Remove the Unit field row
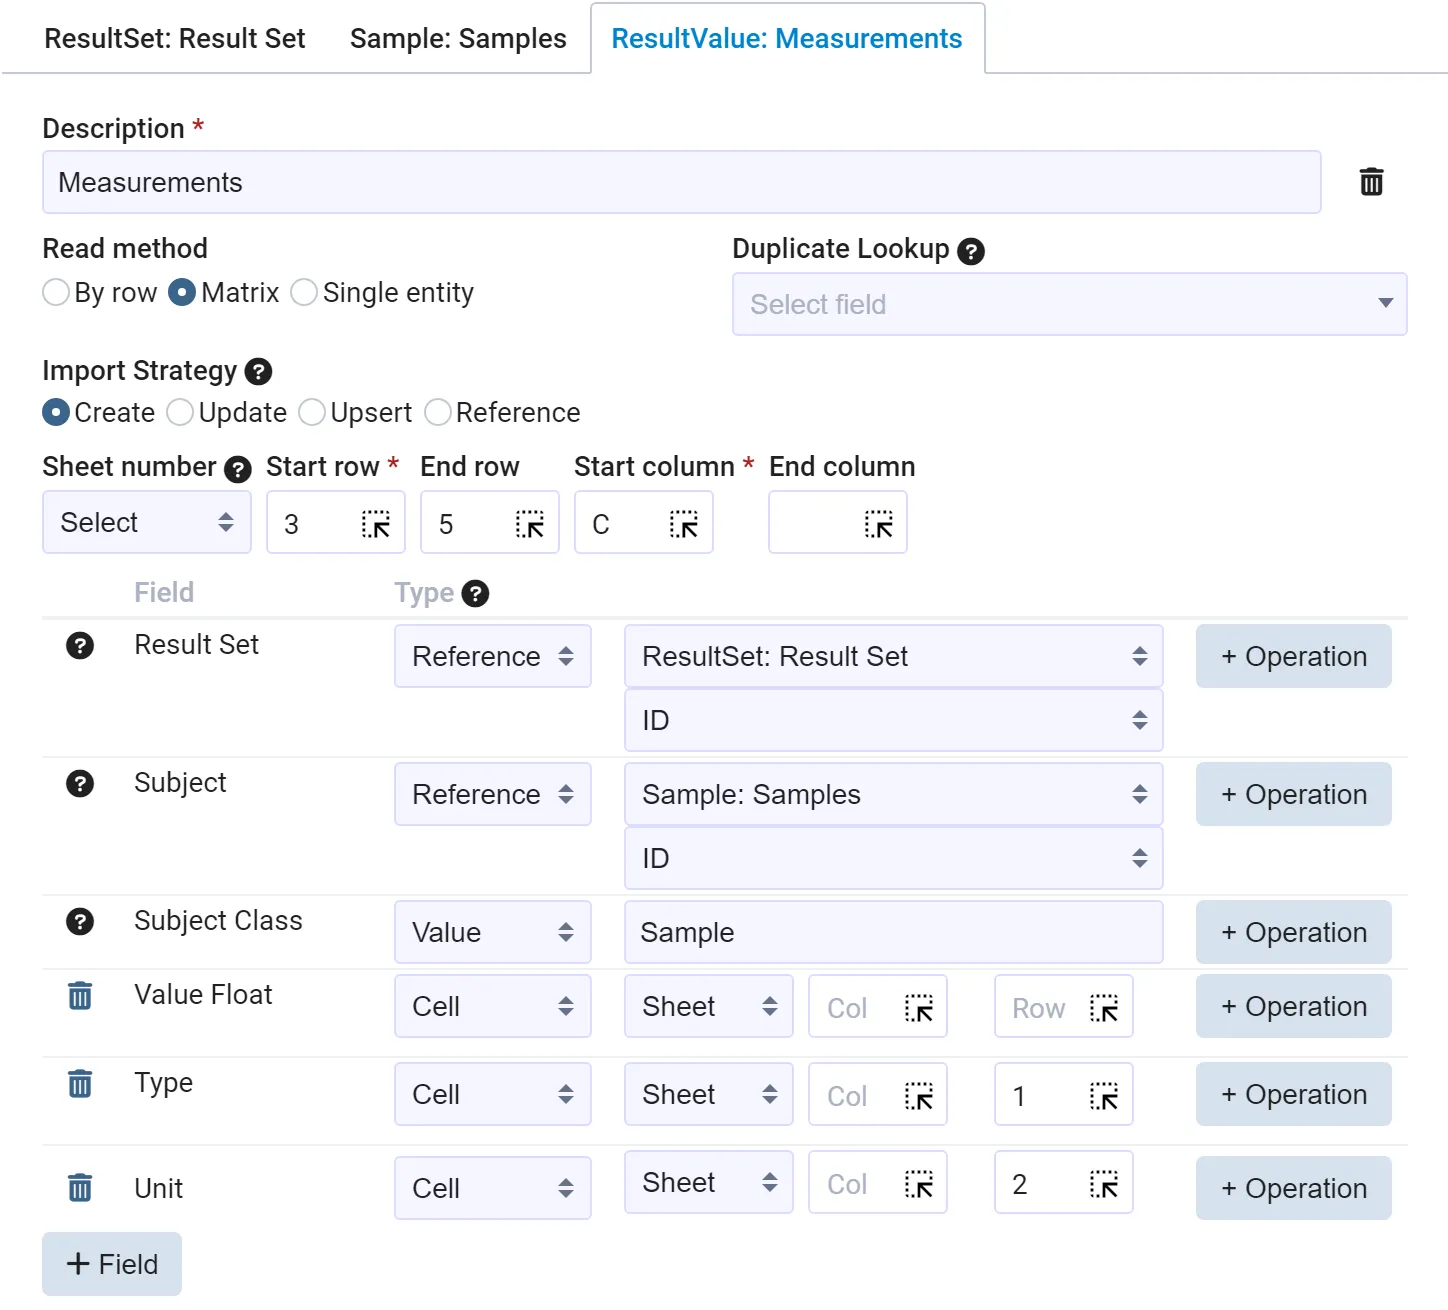The image size is (1448, 1310). (80, 1188)
